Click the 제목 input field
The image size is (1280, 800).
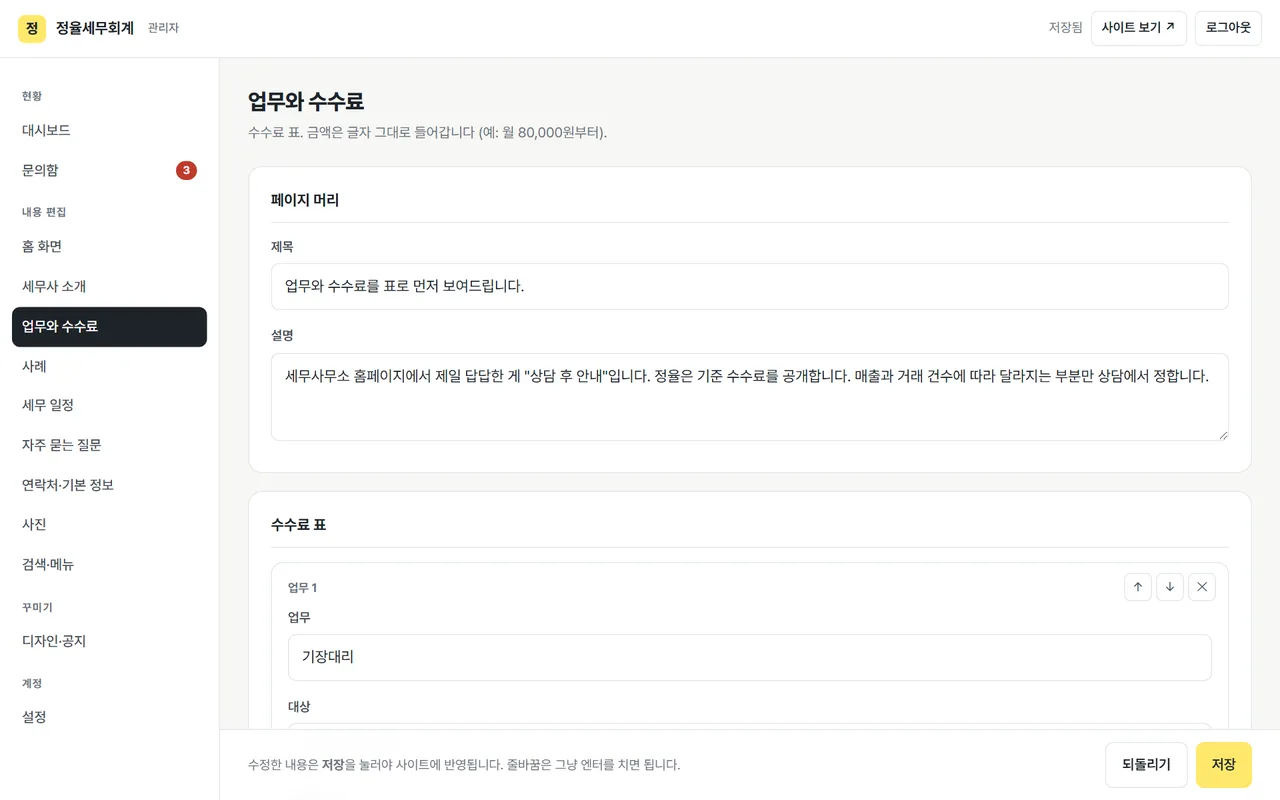coord(750,286)
